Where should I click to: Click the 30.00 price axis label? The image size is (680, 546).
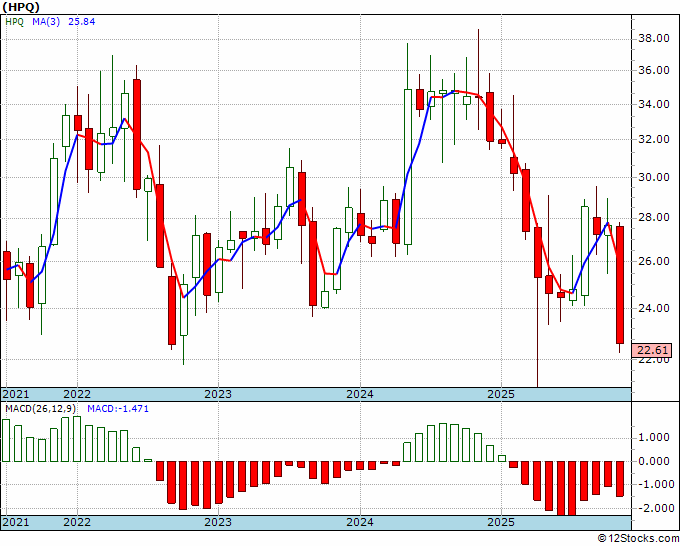pos(653,177)
